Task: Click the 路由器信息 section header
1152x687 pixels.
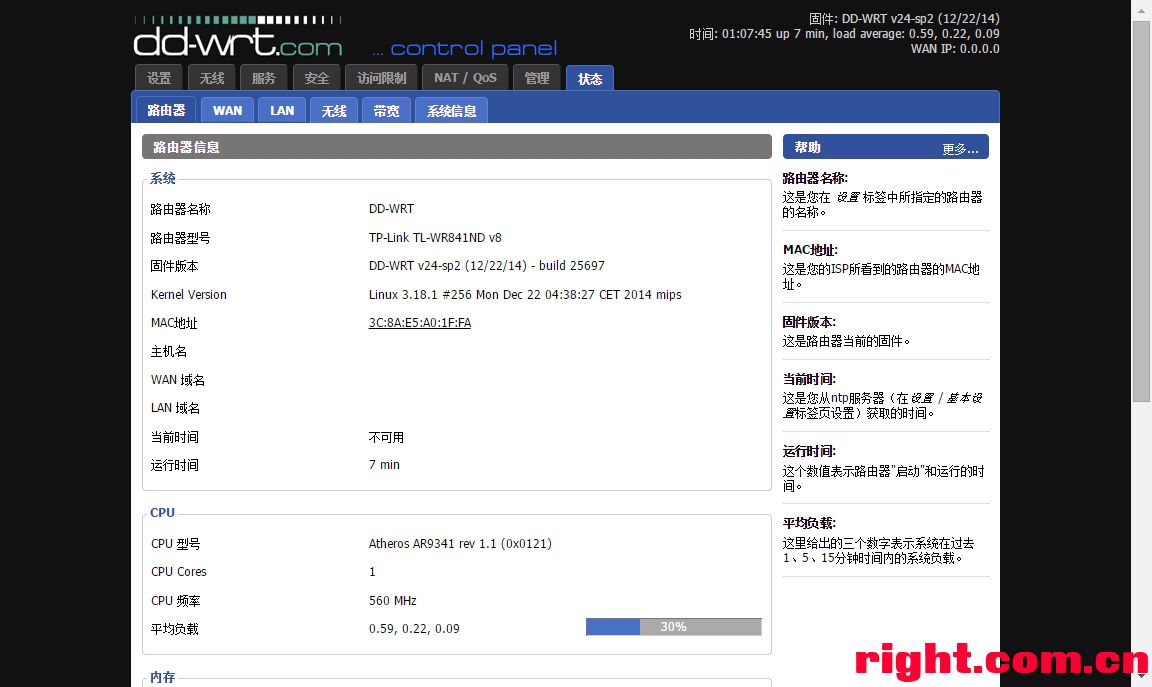Action: click(456, 147)
